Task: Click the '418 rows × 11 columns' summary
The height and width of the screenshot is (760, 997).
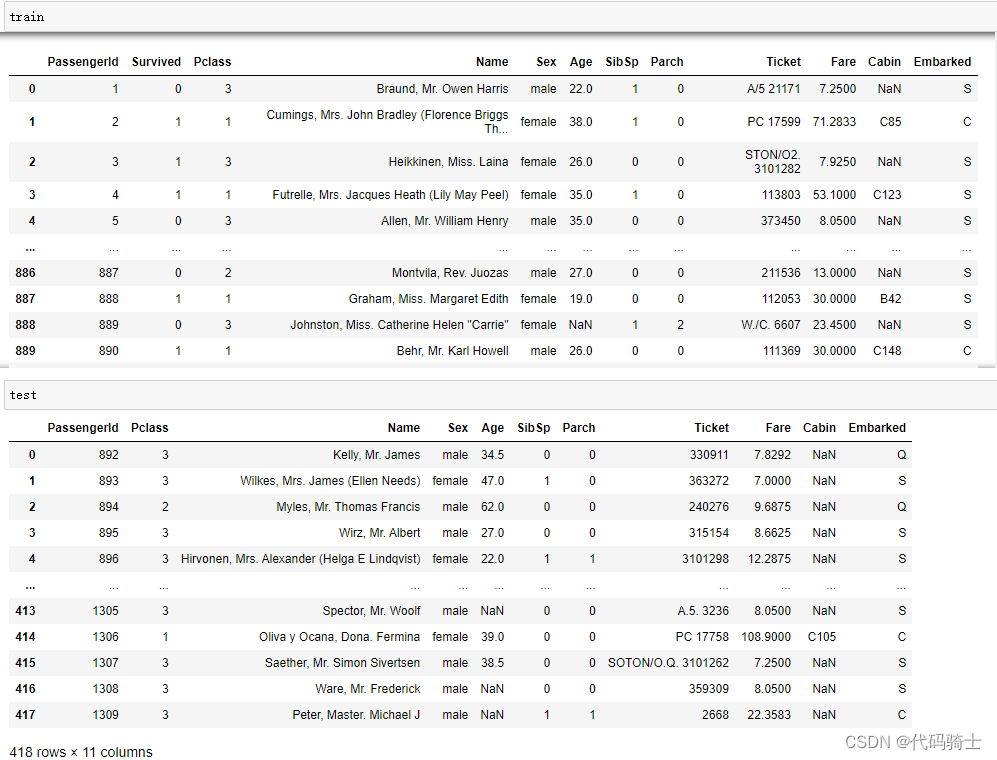Action: pyautogui.click(x=81, y=752)
